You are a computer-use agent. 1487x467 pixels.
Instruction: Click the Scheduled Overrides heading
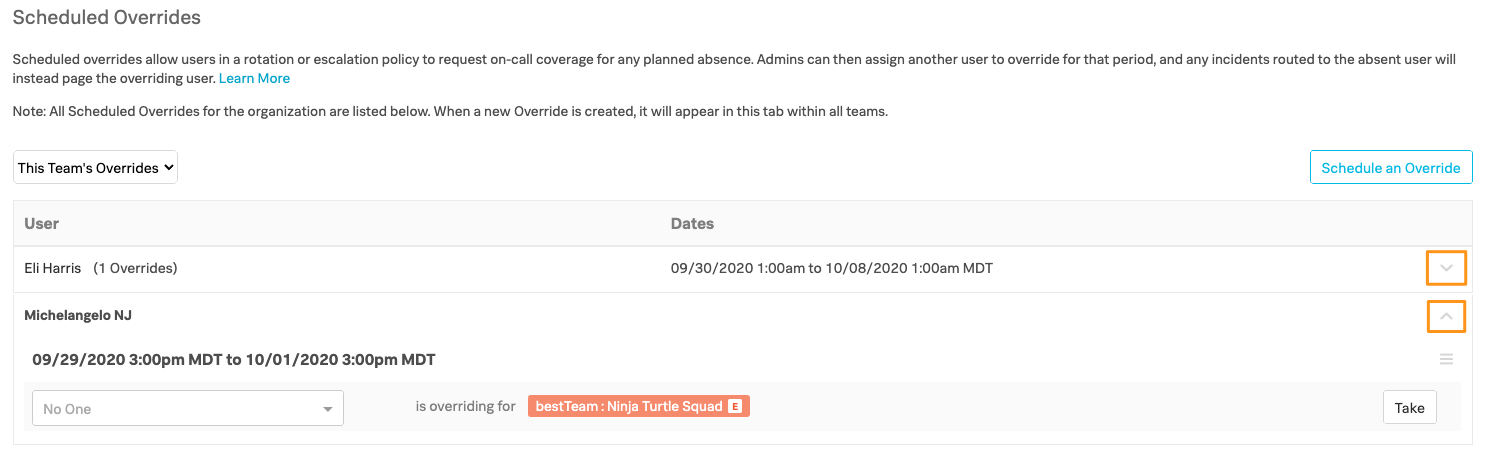pos(106,18)
